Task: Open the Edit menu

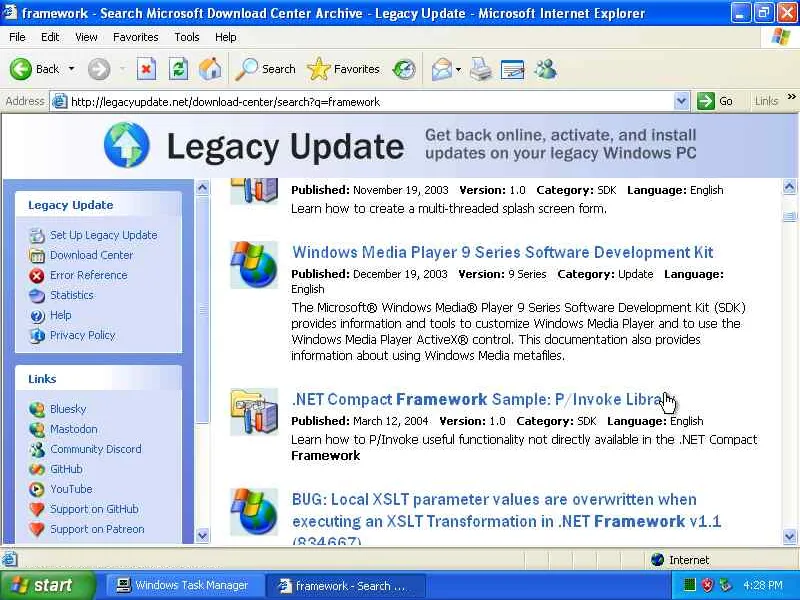Action: click(50, 37)
